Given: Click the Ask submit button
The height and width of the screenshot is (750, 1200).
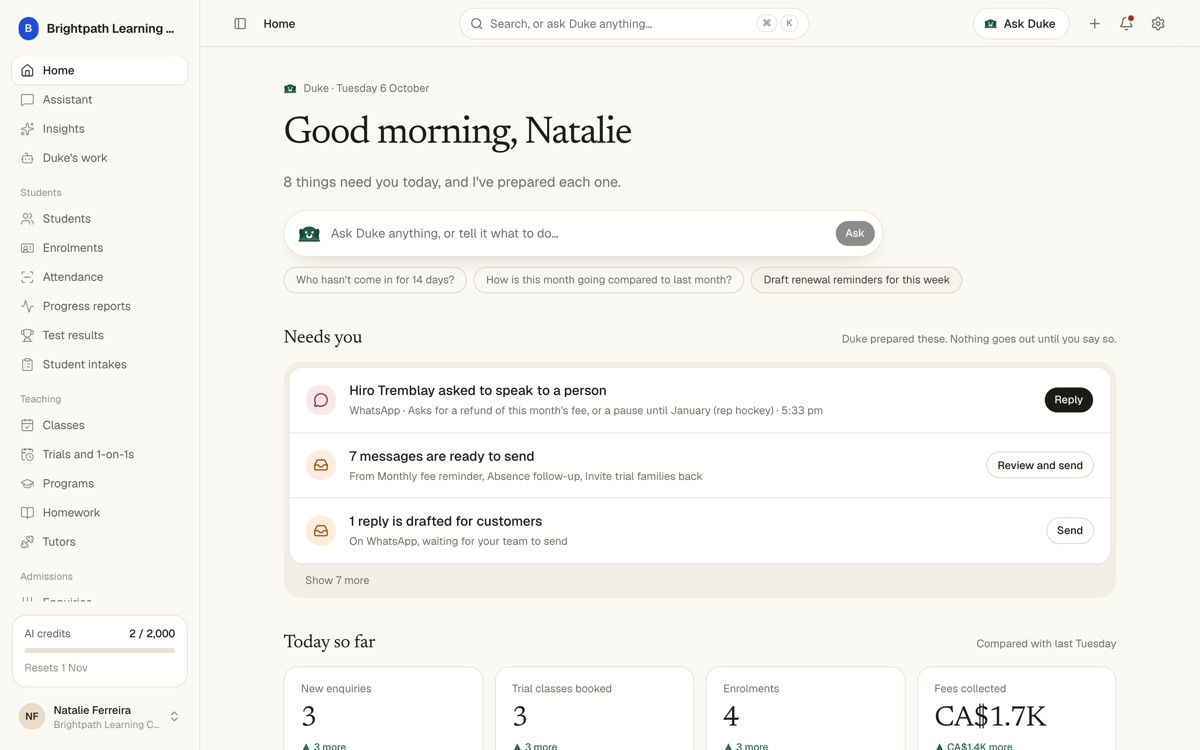Looking at the screenshot, I should (855, 233).
